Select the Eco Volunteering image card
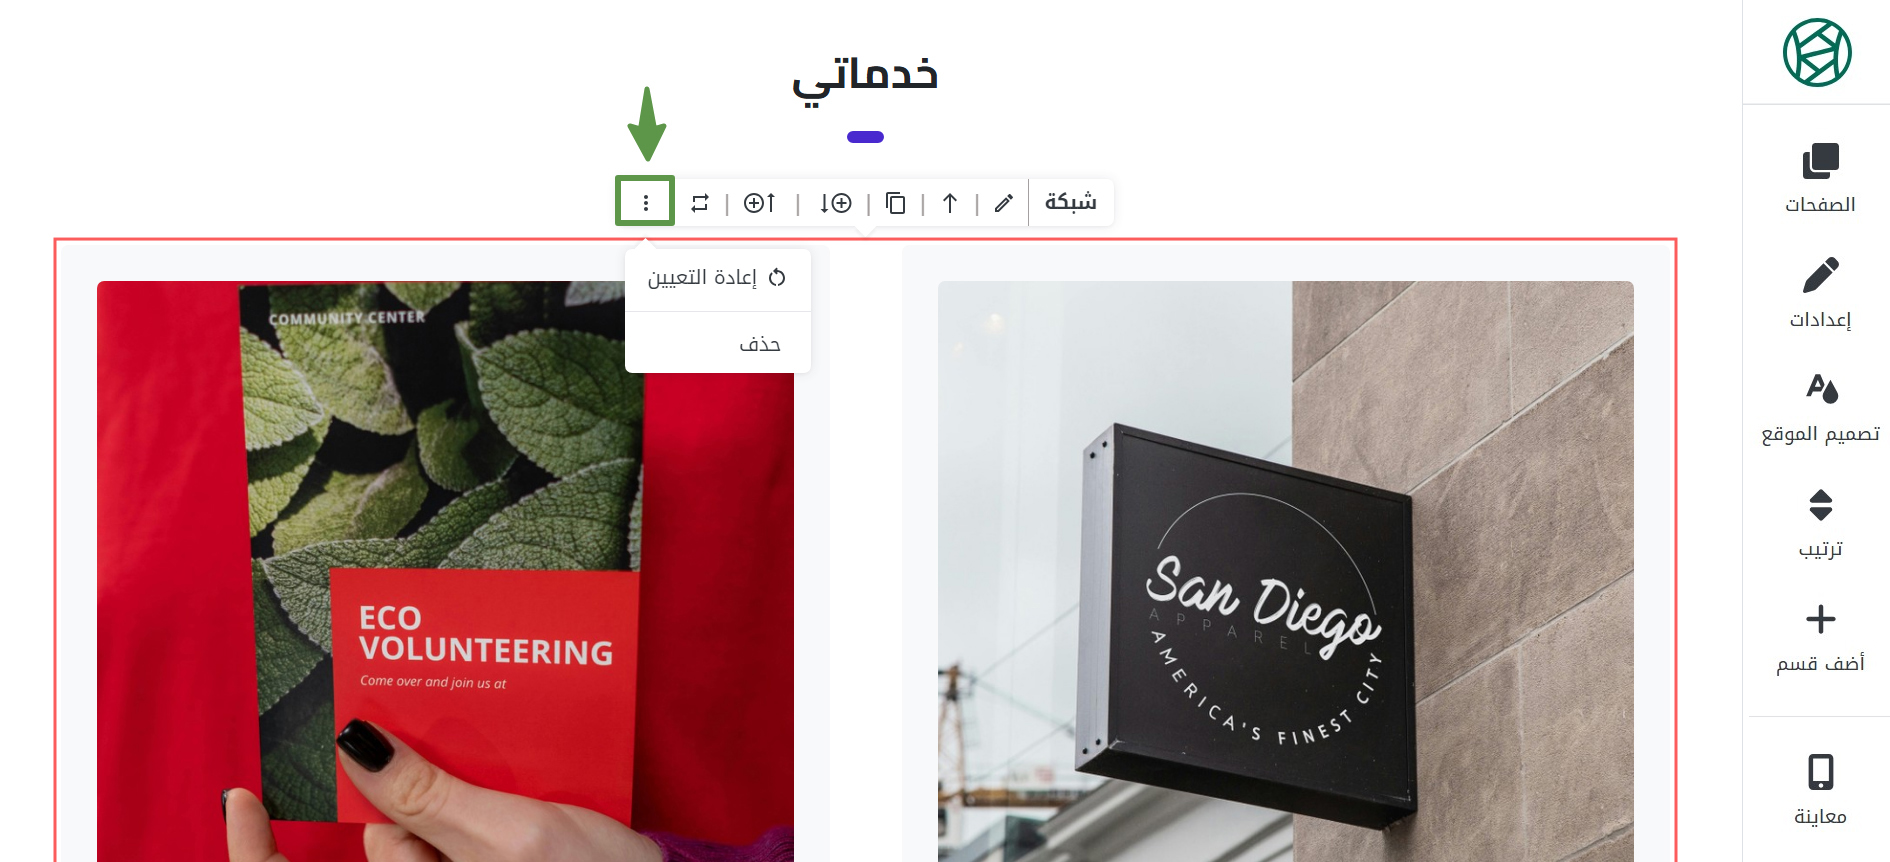This screenshot has height=862, width=1890. (445, 571)
